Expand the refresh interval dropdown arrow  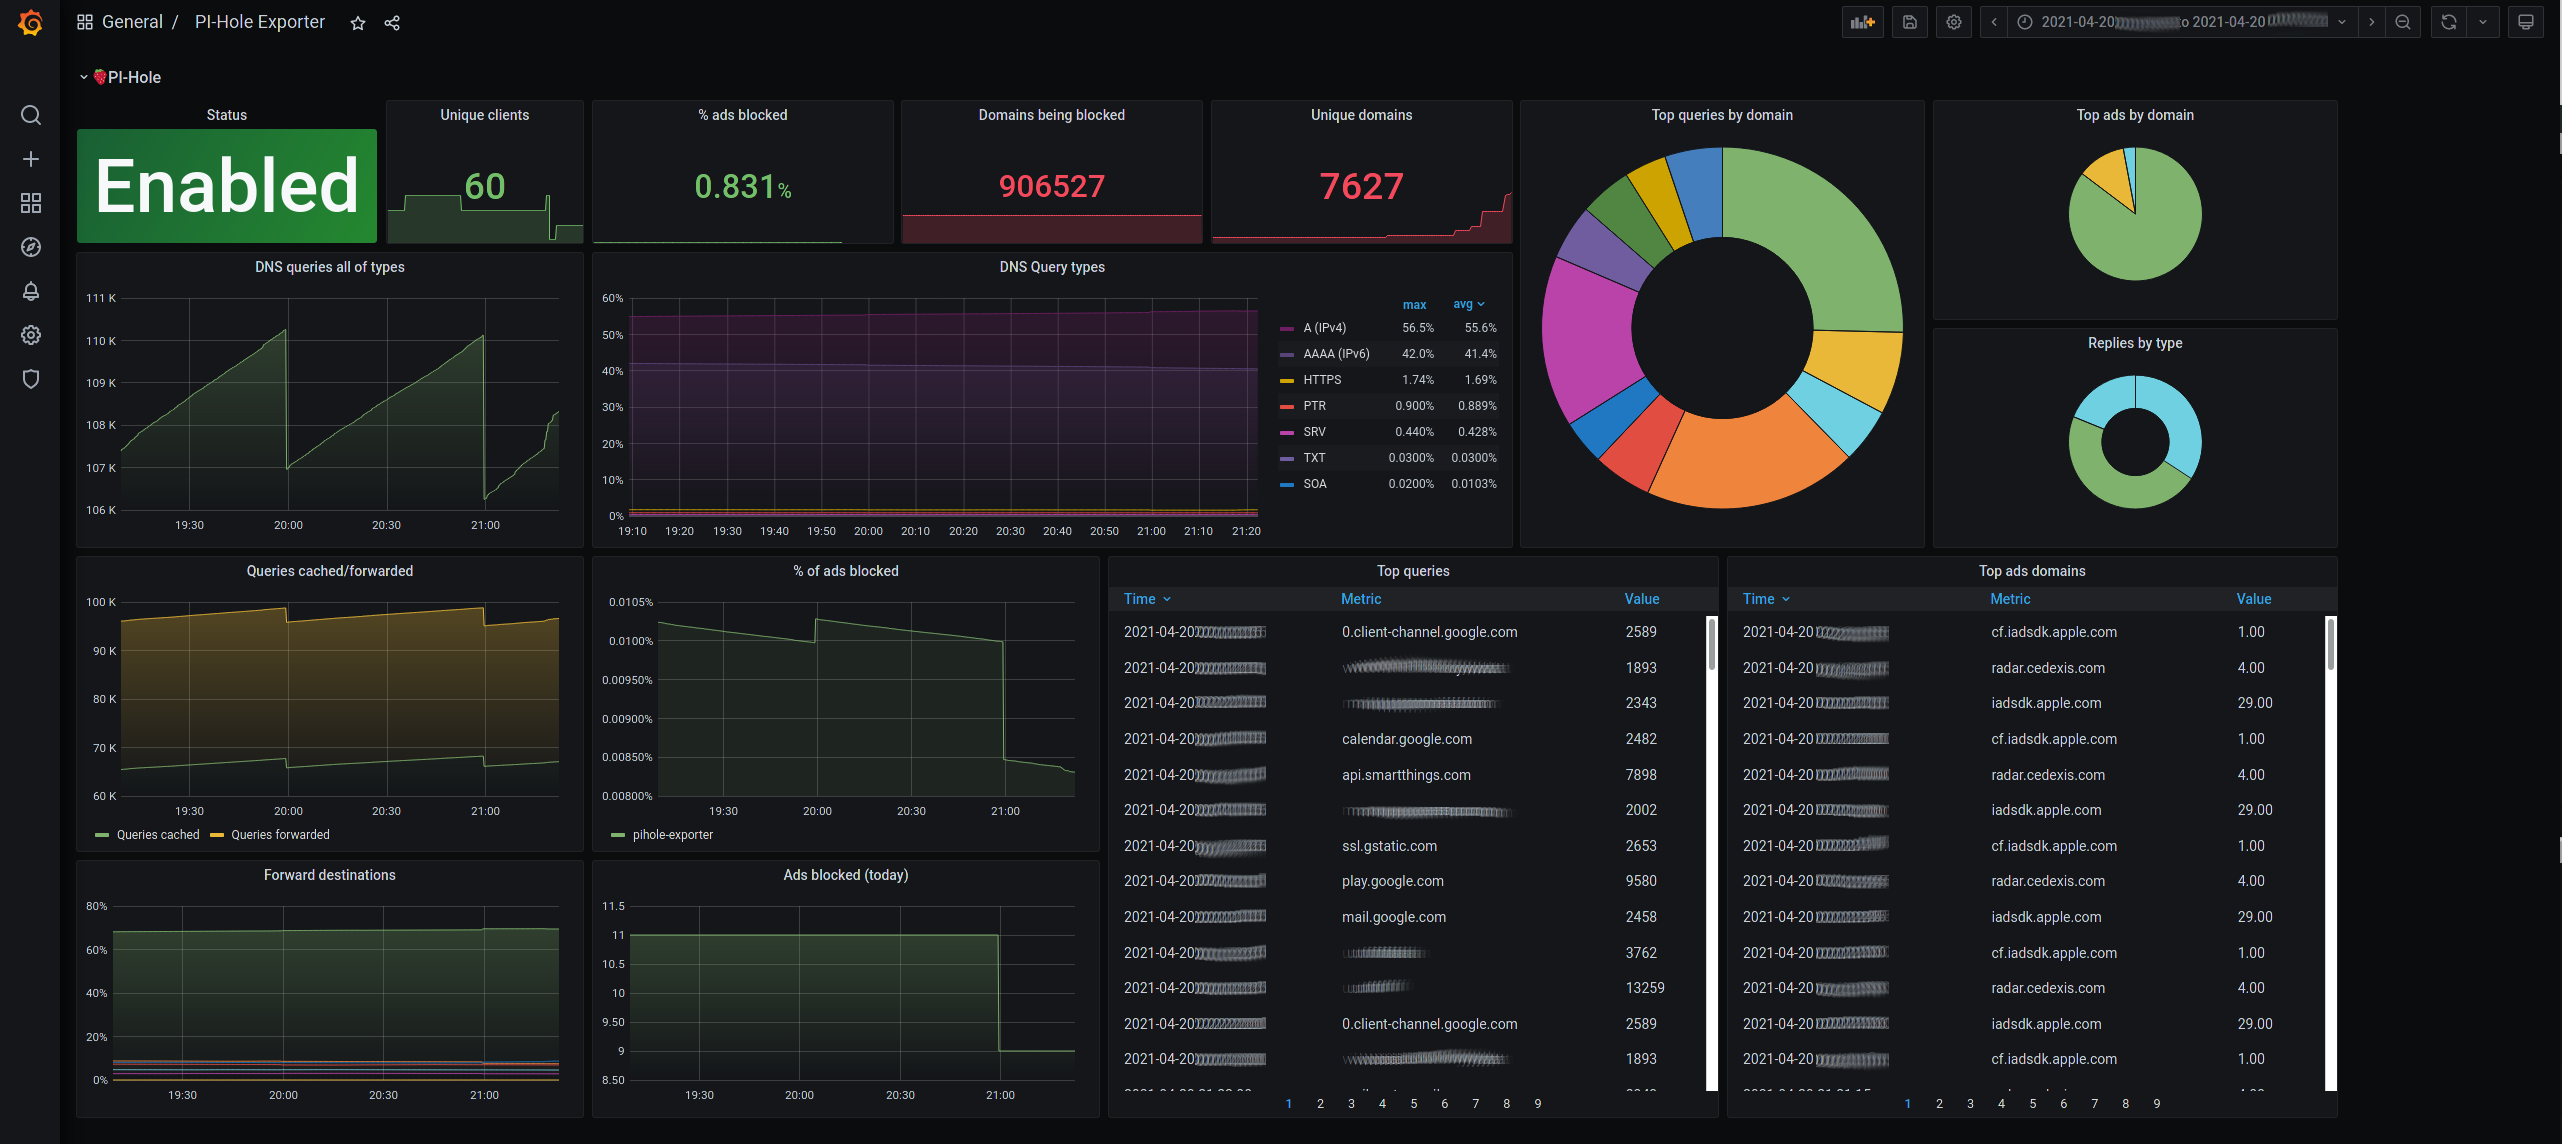[x=2482, y=22]
